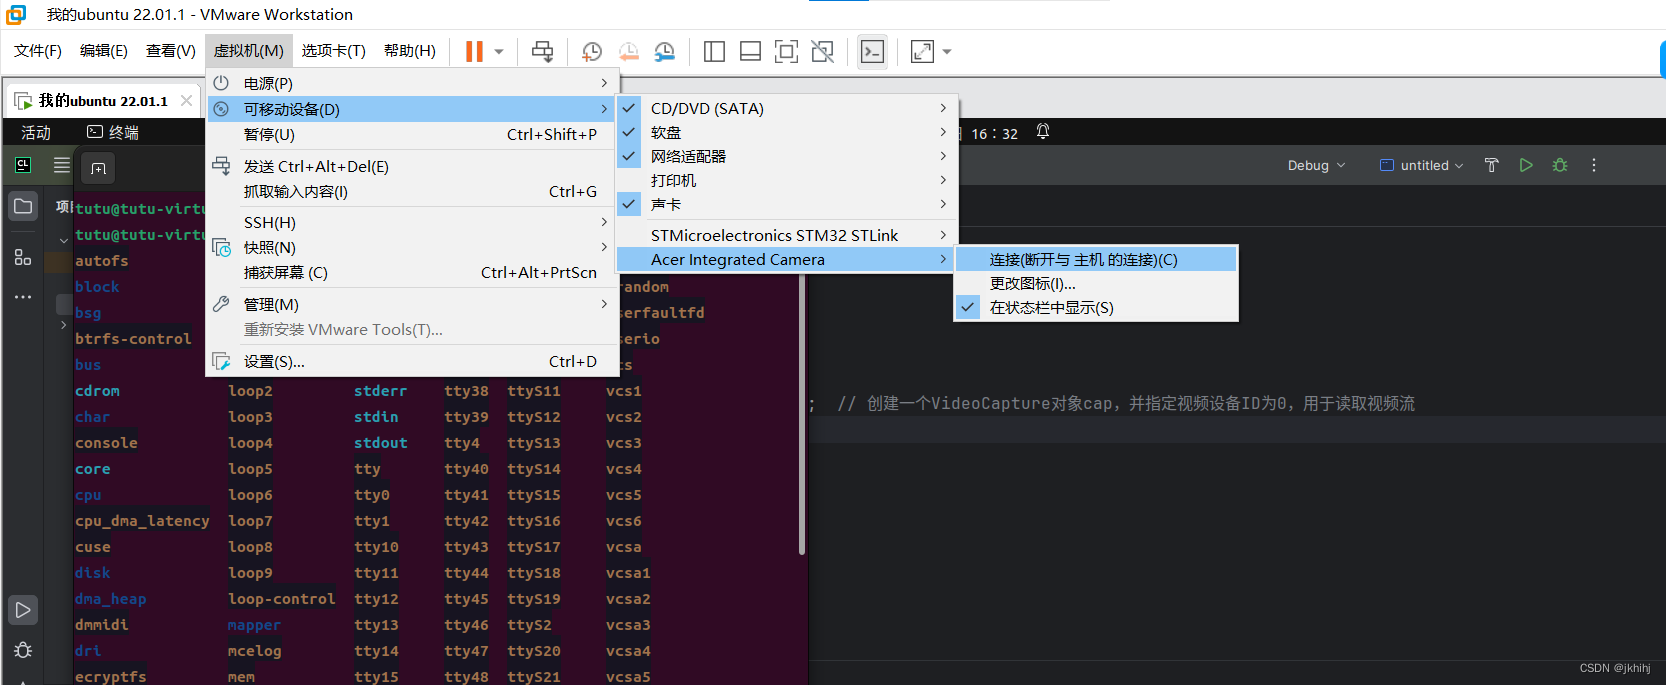Image resolution: width=1666 pixels, height=685 pixels.
Task: Toggle 在状态栏中显示(S) option
Action: click(1096, 308)
